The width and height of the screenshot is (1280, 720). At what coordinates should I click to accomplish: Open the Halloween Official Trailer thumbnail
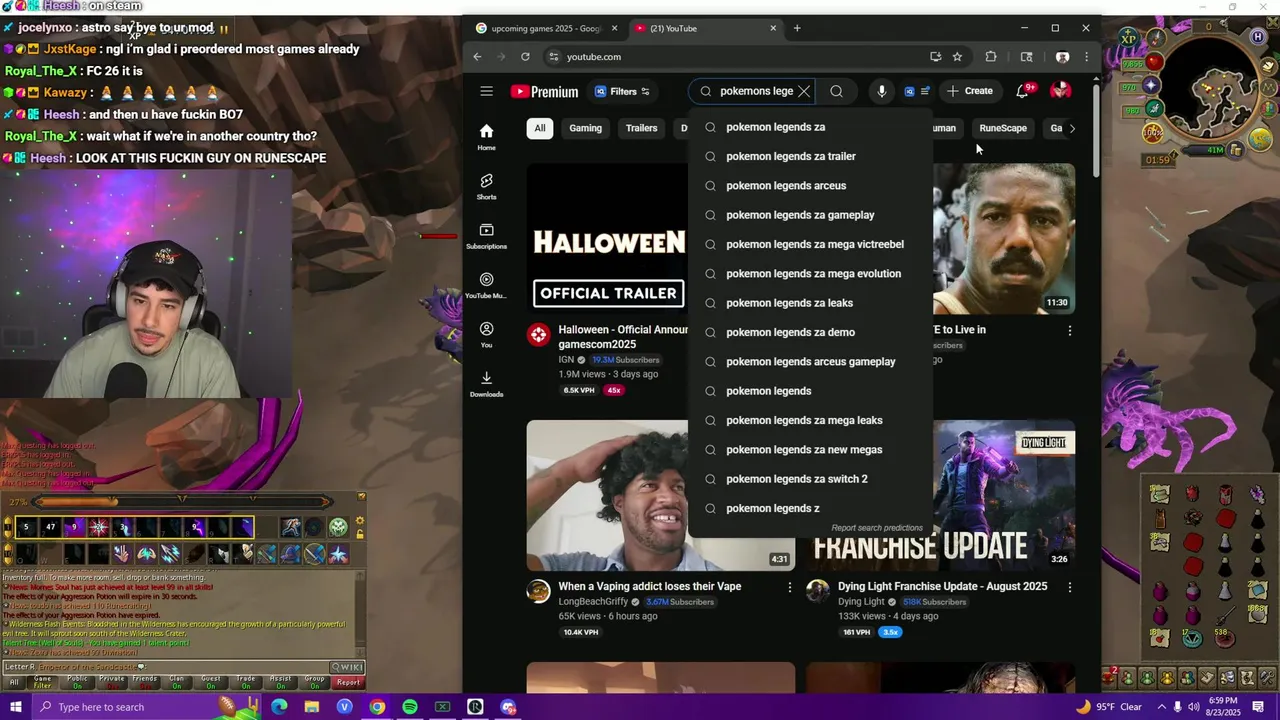click(x=608, y=238)
